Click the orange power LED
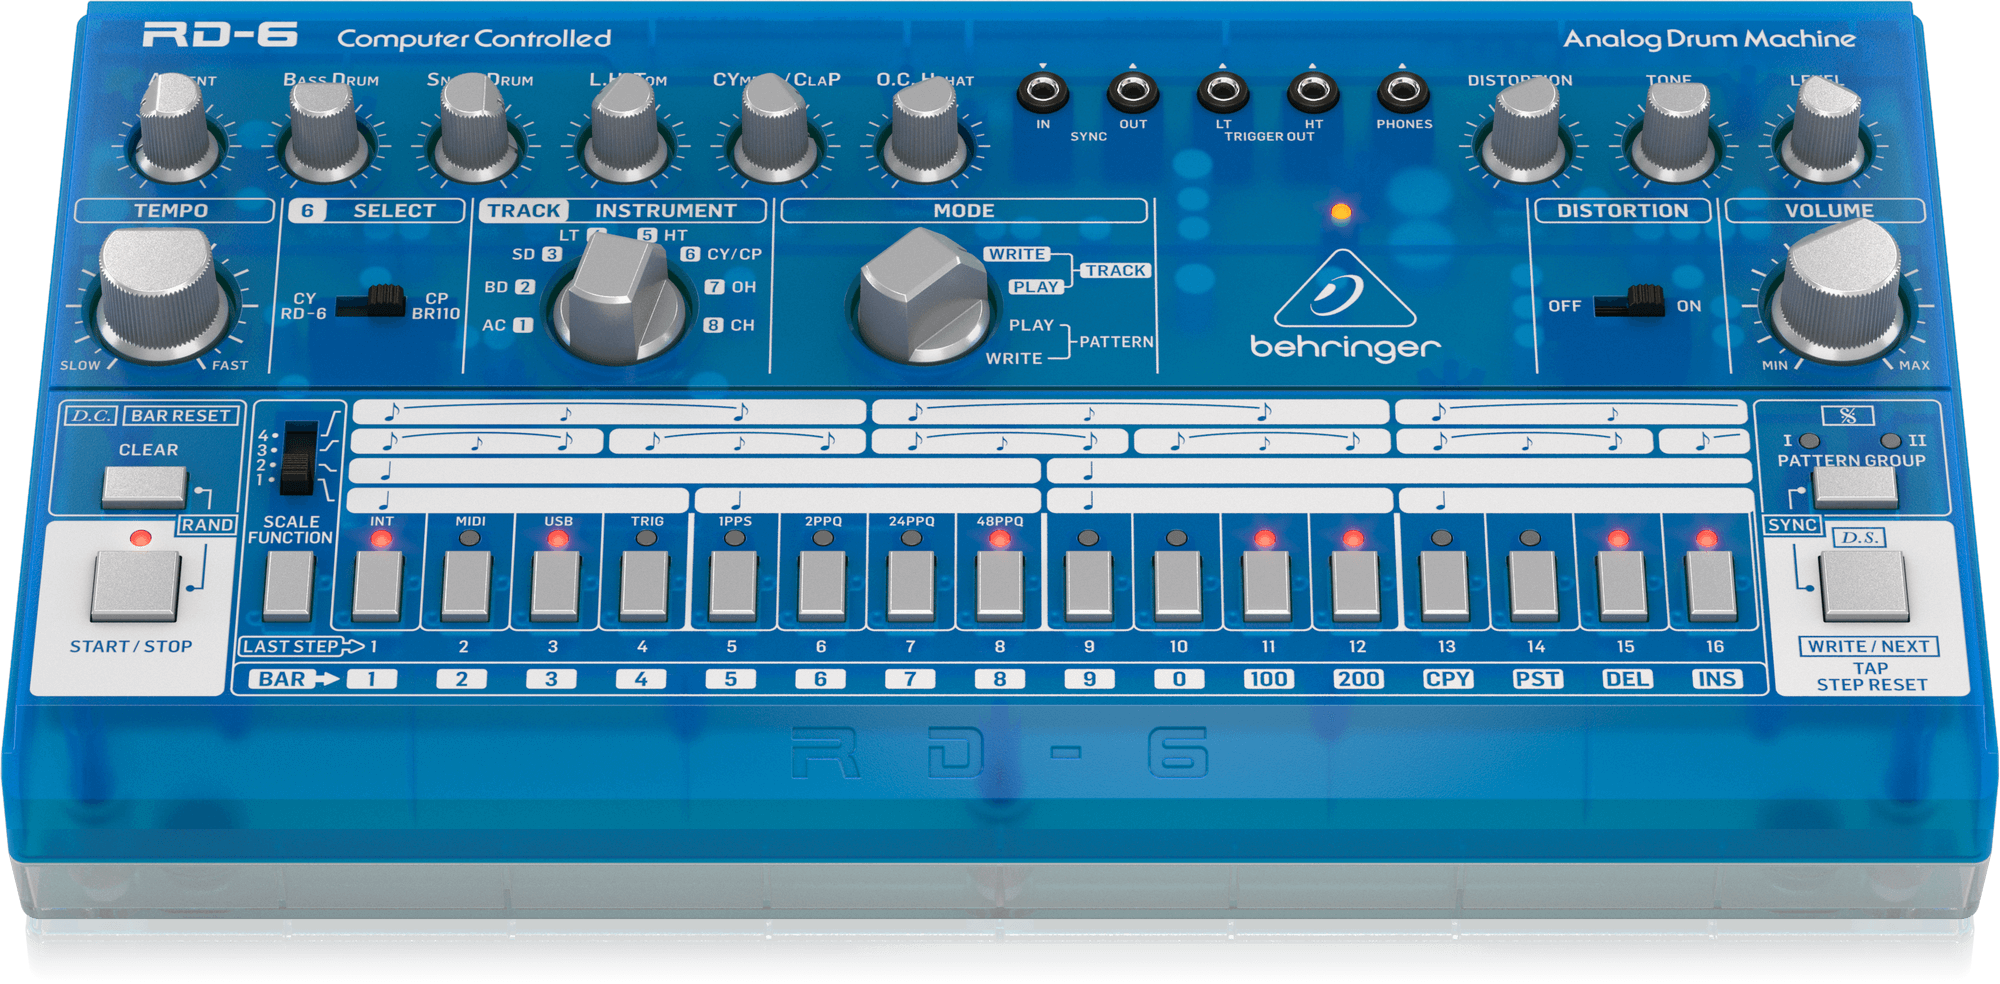Viewport: 2000px width, 984px height. [1341, 212]
